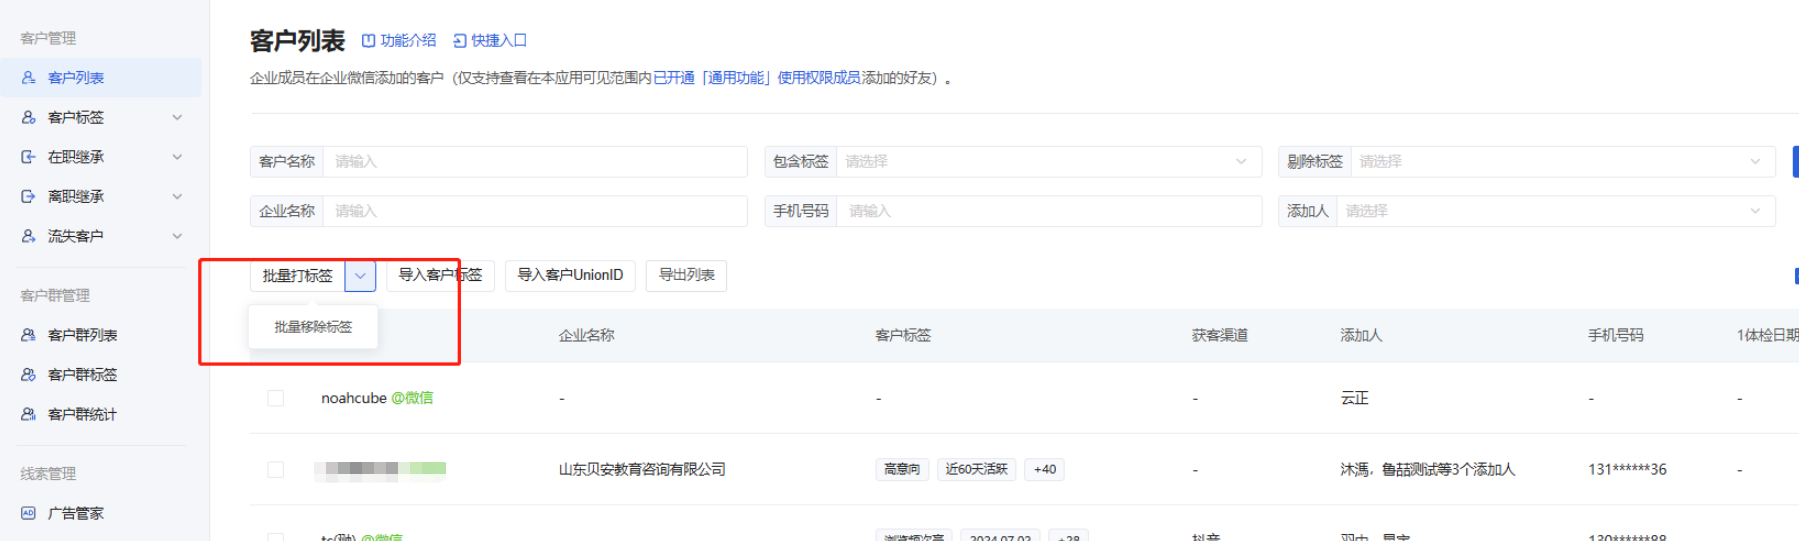Click the 近60天活跃 tag
The image size is (1799, 541).
point(977,469)
